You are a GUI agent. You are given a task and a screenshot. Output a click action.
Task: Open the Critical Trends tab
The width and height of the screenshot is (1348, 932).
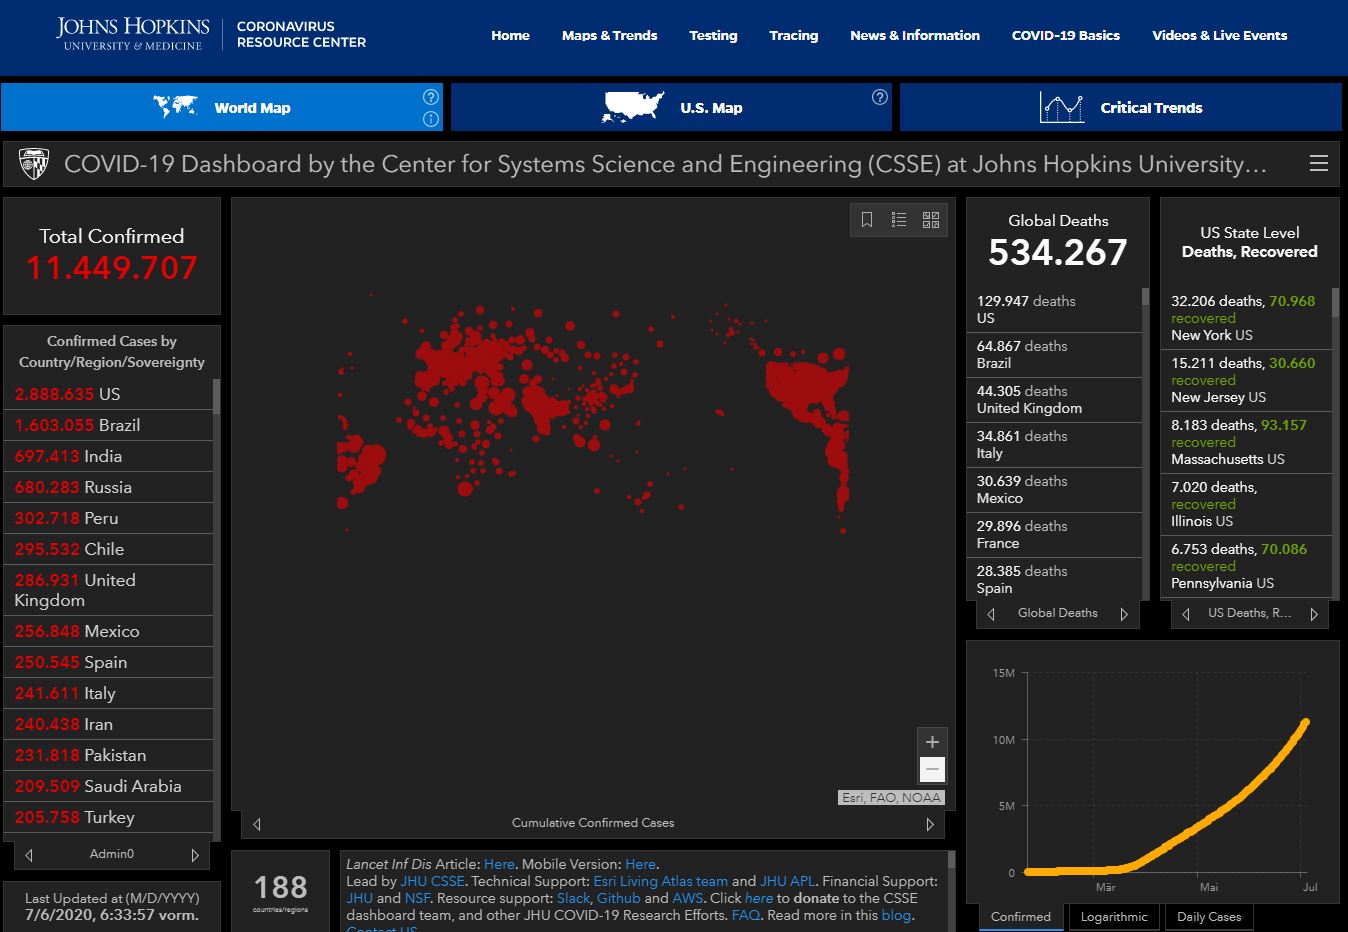click(1120, 108)
